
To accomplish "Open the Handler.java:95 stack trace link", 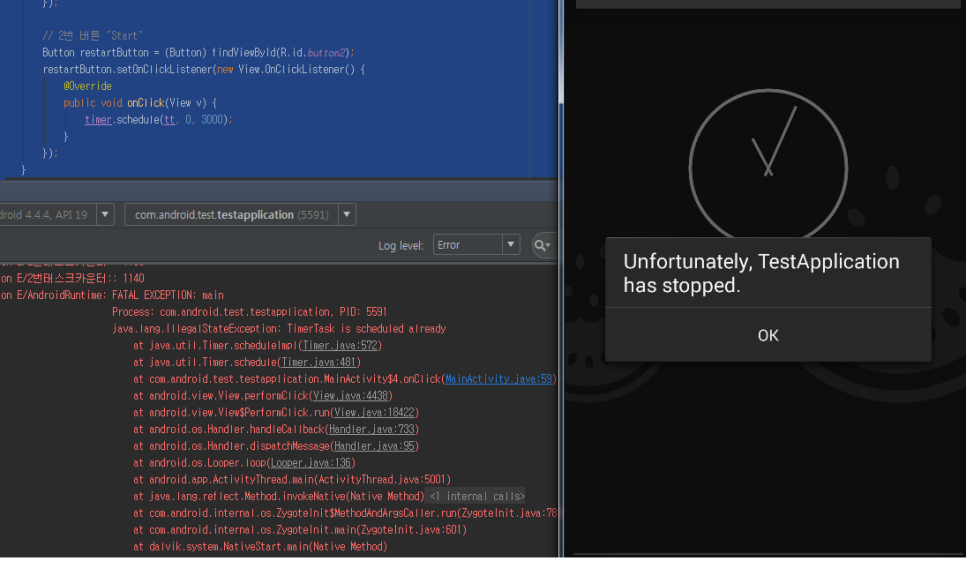I will [375, 446].
